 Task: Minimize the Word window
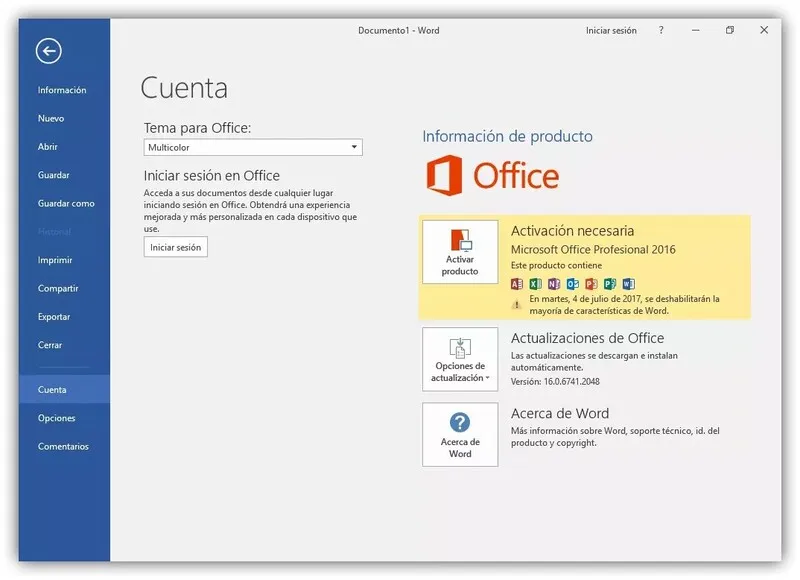coord(695,30)
